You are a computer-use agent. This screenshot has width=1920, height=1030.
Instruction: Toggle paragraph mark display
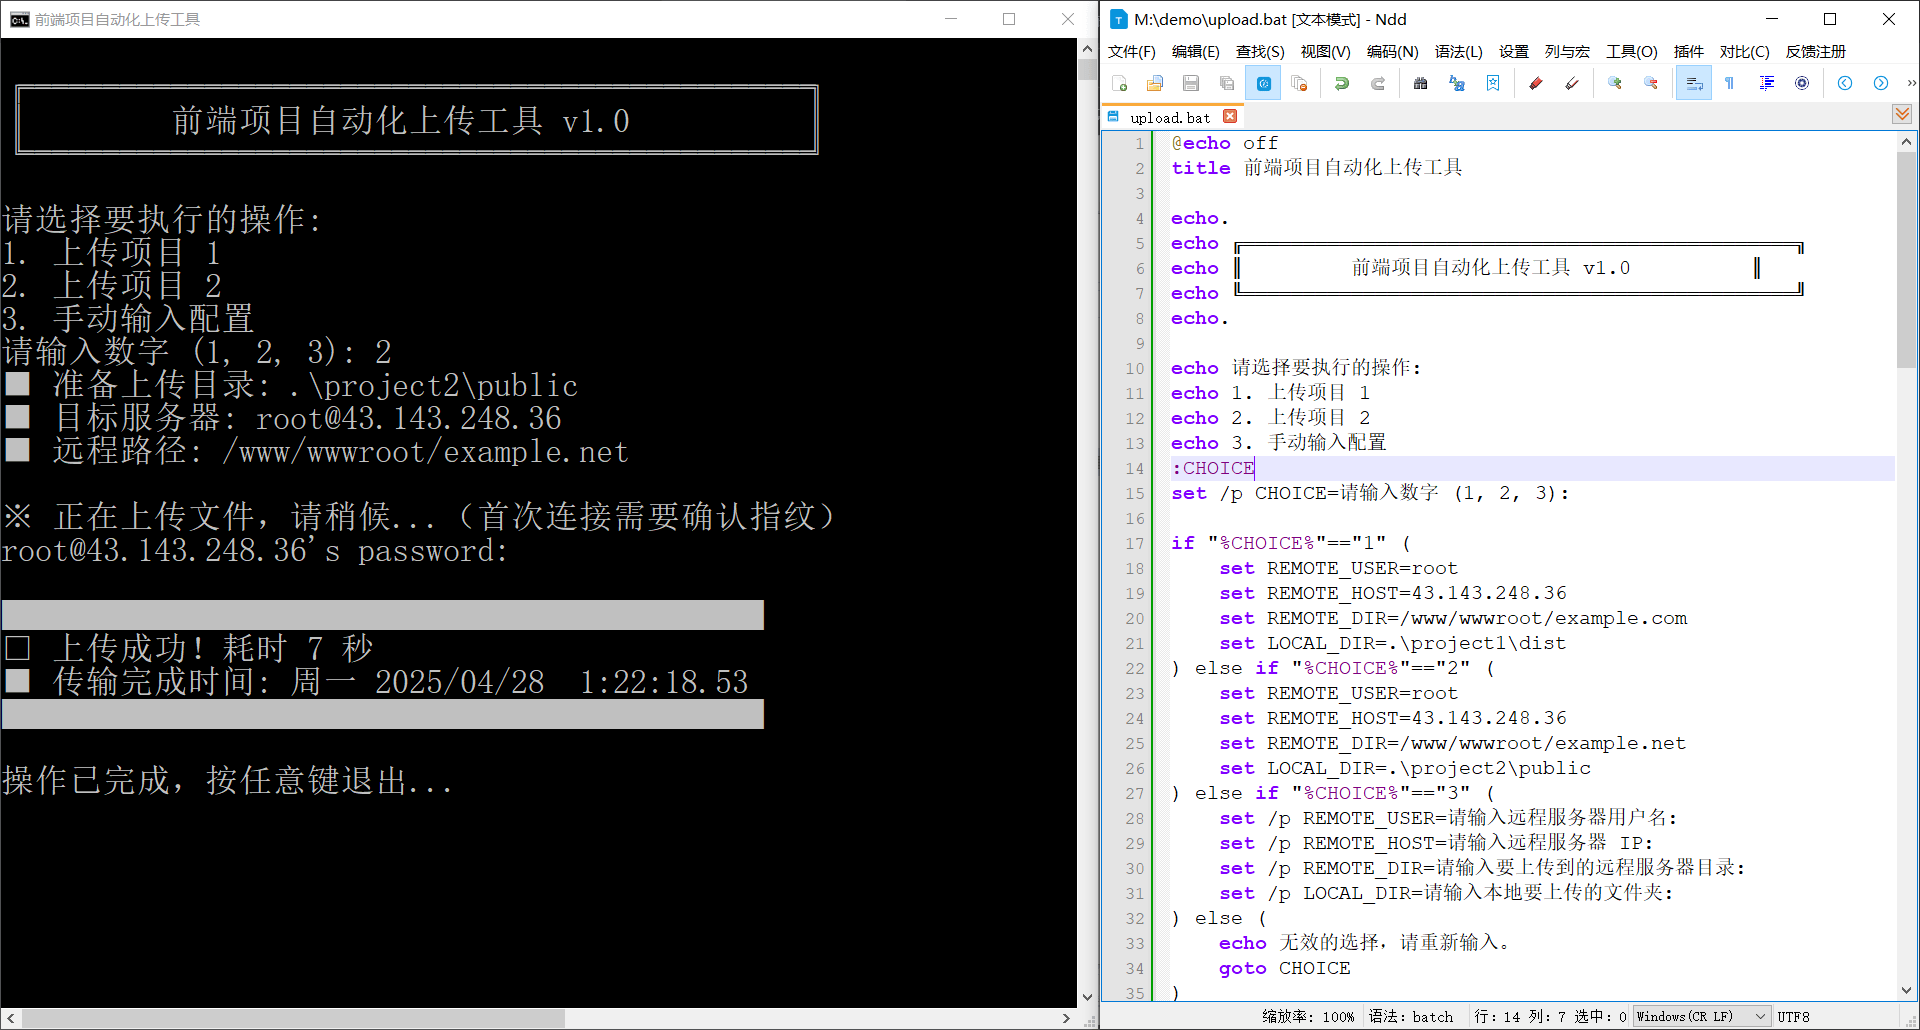tap(1729, 83)
